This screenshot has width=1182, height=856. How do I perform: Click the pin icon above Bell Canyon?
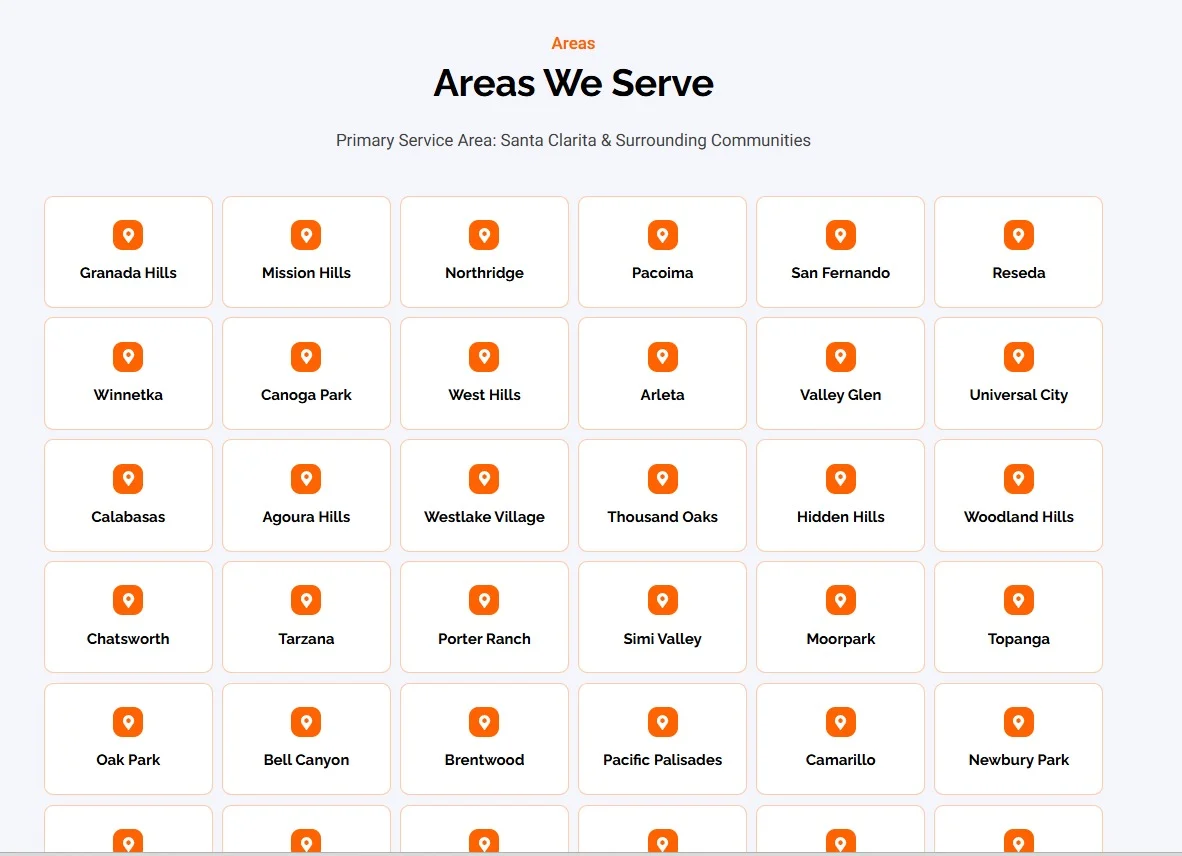[x=306, y=722]
